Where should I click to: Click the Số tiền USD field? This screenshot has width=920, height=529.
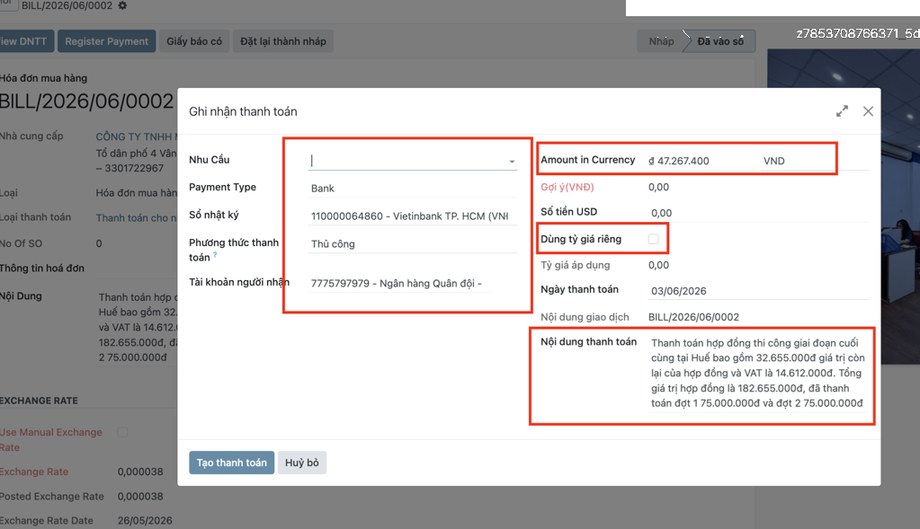758,213
